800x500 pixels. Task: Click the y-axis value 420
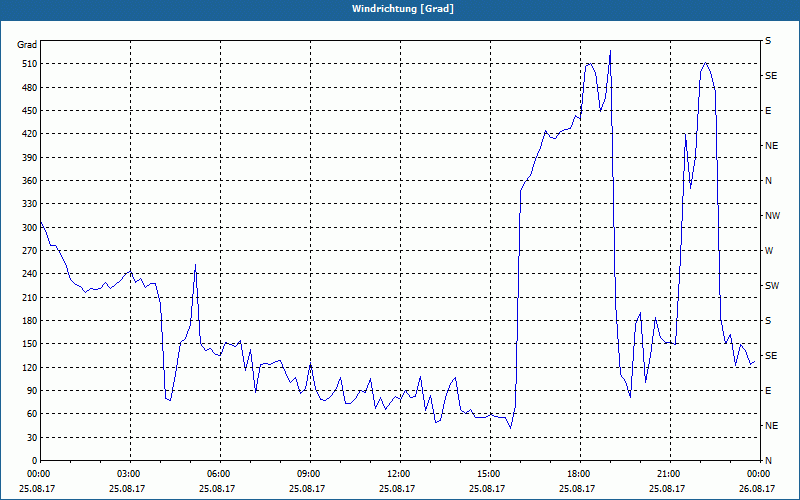tap(29, 134)
